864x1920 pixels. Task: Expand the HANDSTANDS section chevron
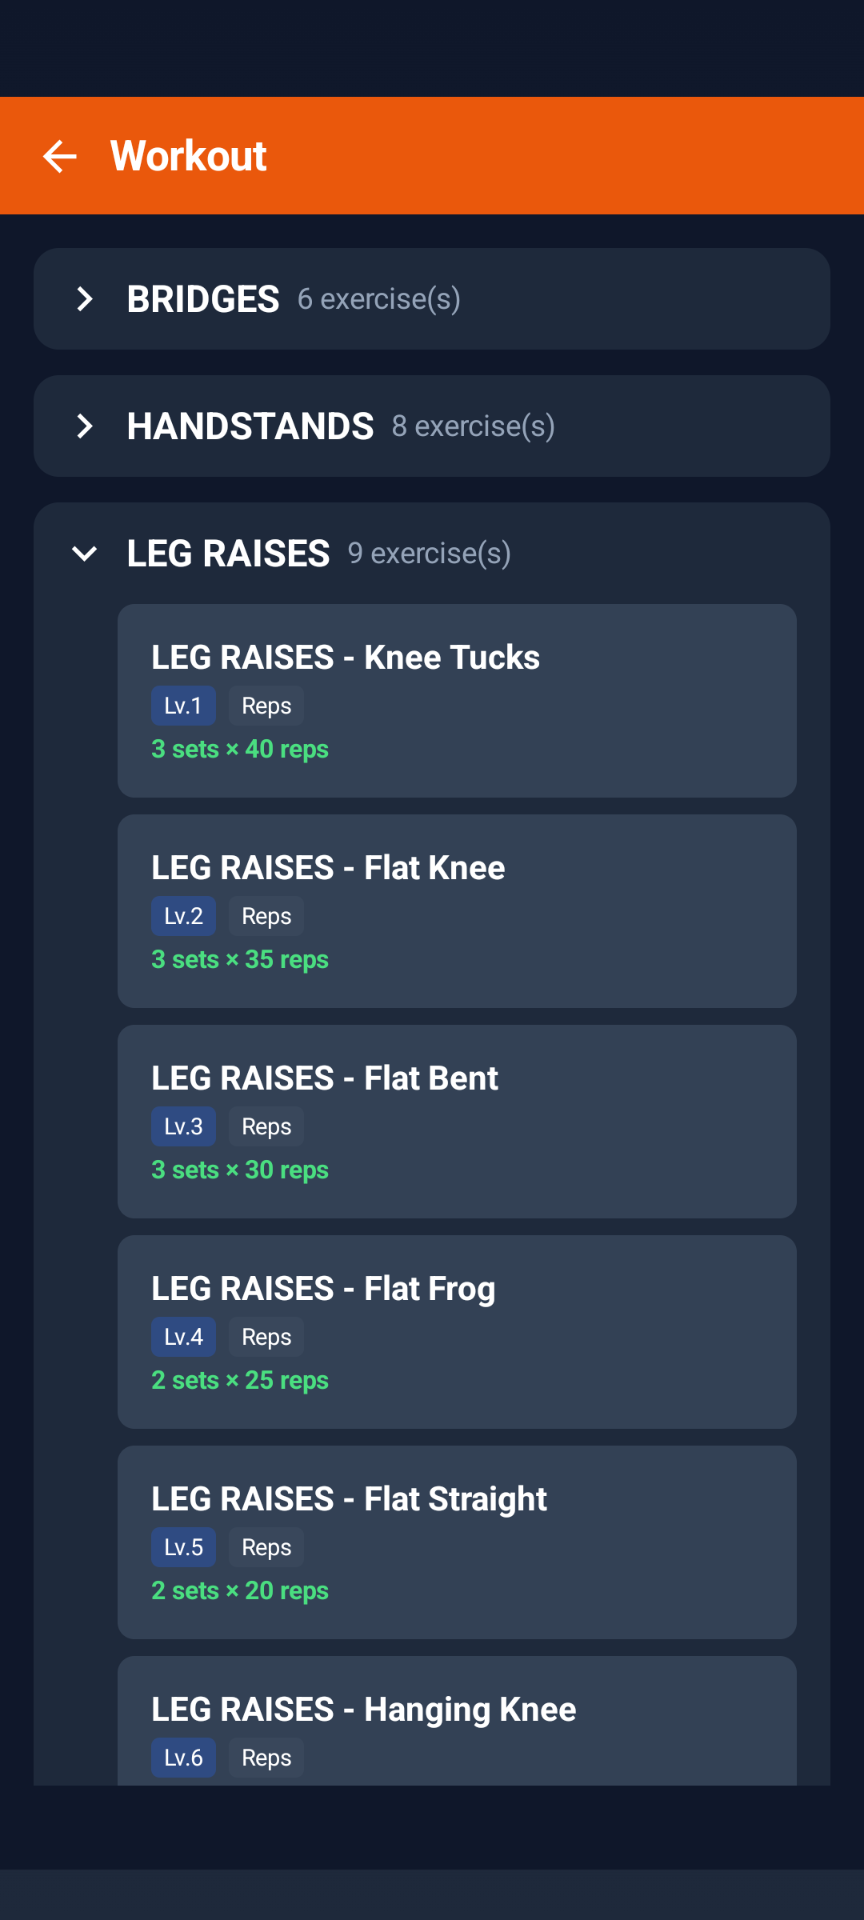coord(85,426)
